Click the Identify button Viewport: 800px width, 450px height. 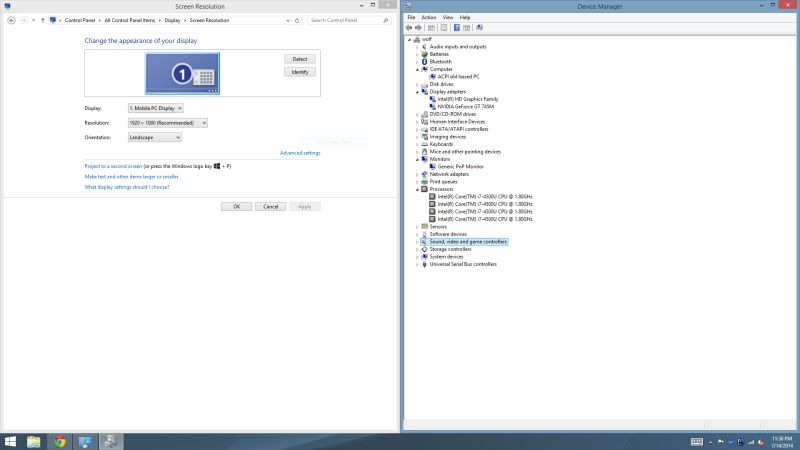(x=300, y=72)
